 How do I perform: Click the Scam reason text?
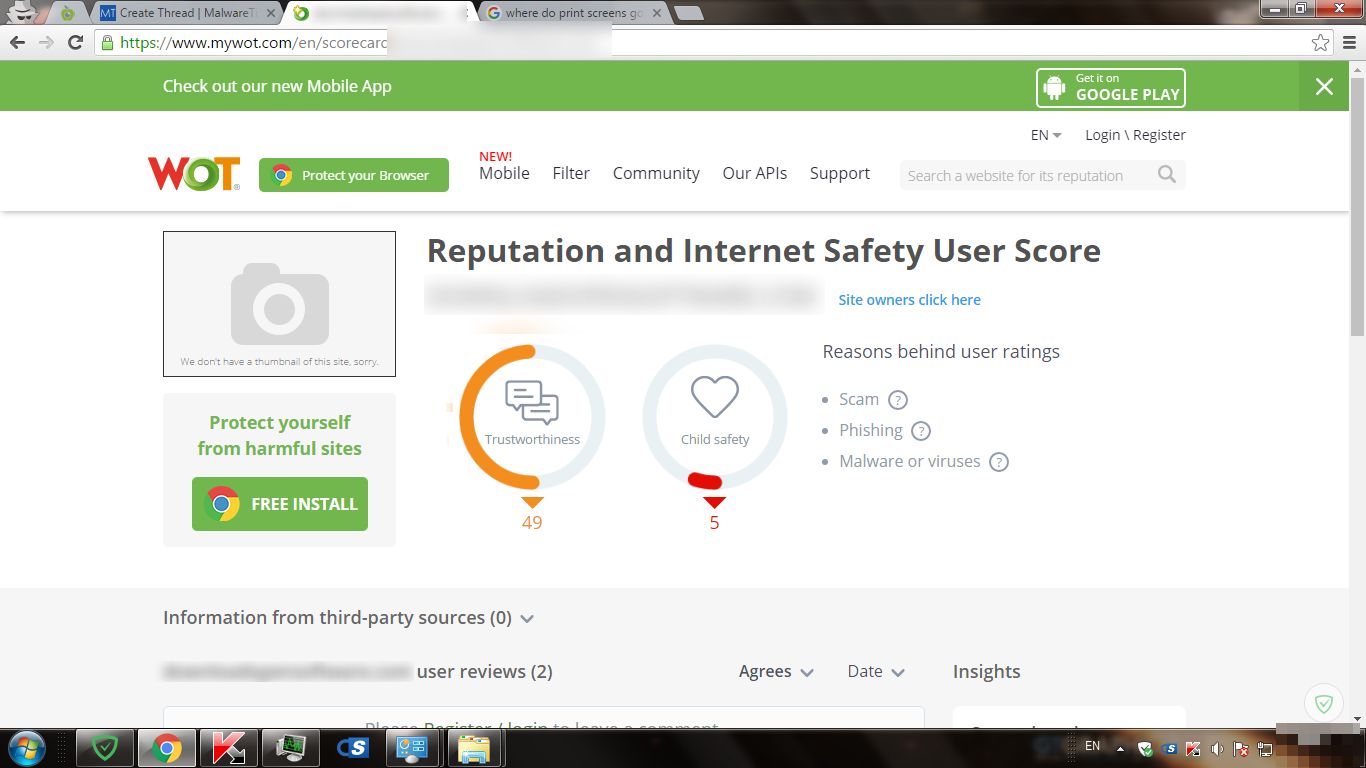click(x=859, y=399)
